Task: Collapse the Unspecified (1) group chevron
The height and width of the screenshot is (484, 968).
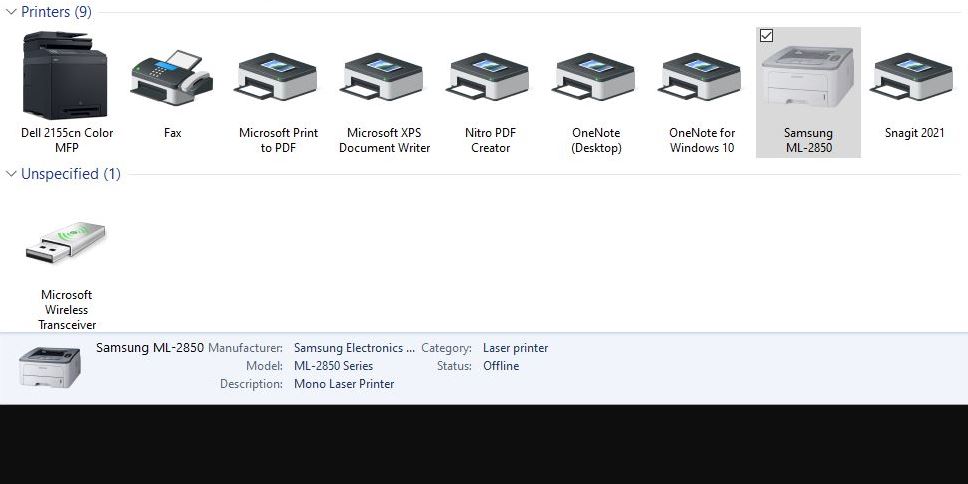Action: (10, 174)
